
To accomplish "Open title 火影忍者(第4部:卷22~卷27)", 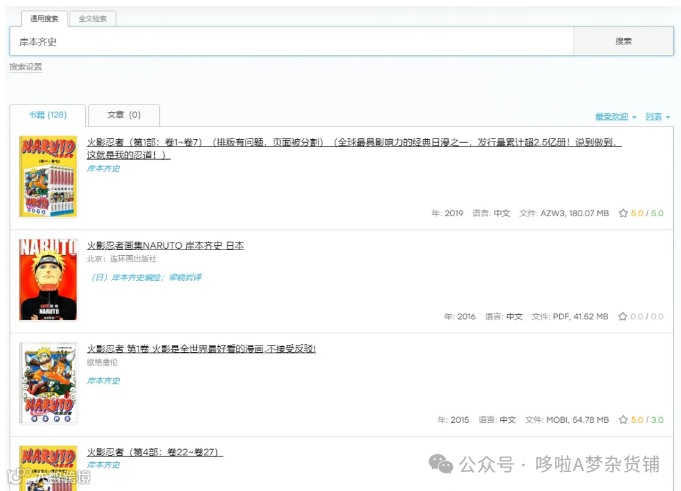I will [x=155, y=452].
